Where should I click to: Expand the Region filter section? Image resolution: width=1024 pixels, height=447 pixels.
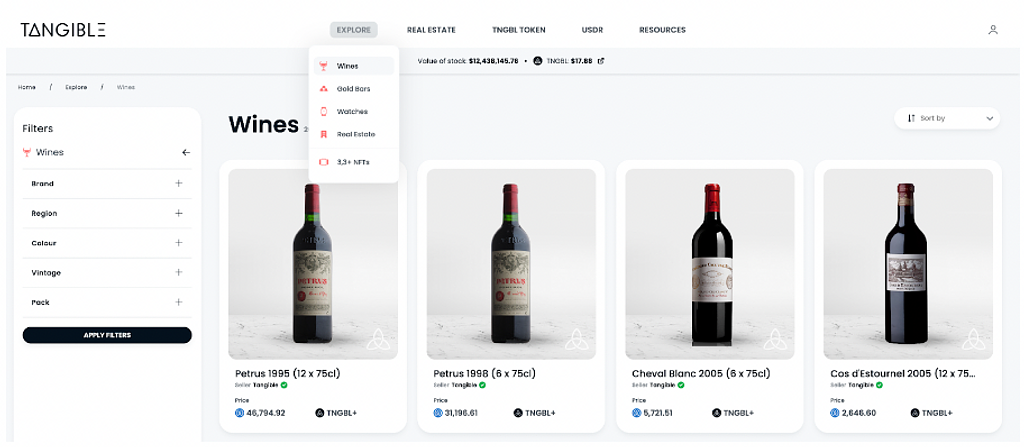click(x=179, y=213)
